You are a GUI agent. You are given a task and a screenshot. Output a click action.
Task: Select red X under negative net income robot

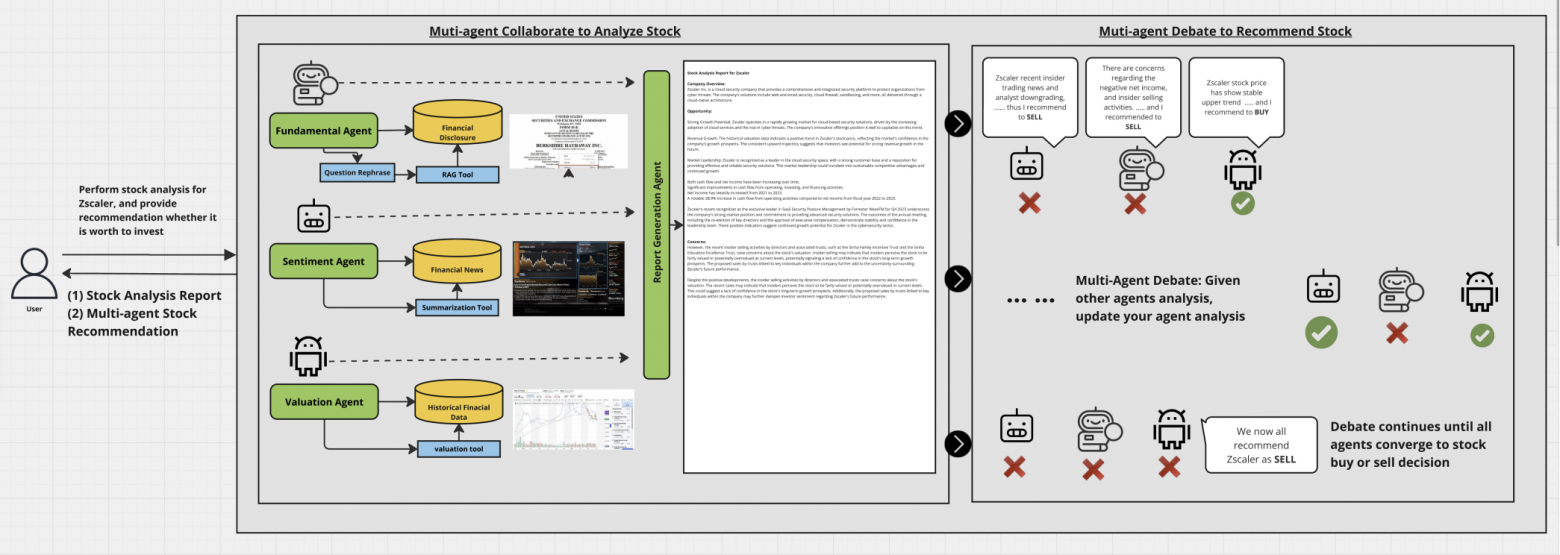(x=1134, y=204)
